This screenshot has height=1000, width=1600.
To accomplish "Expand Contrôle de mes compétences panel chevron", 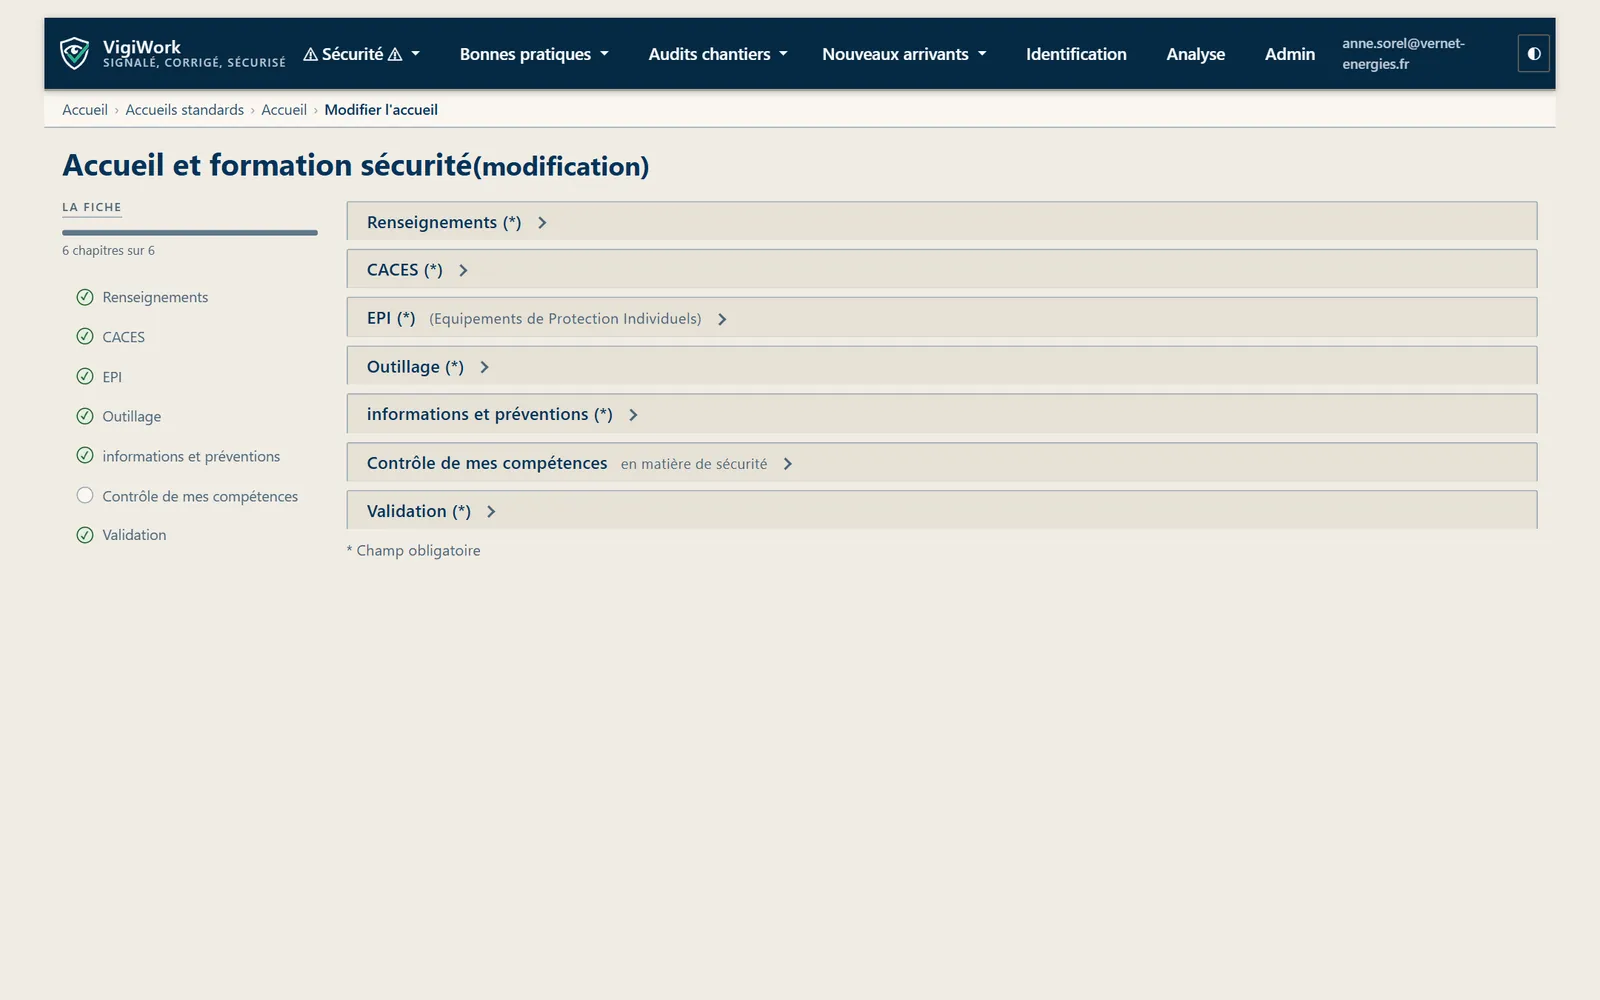I will (788, 464).
